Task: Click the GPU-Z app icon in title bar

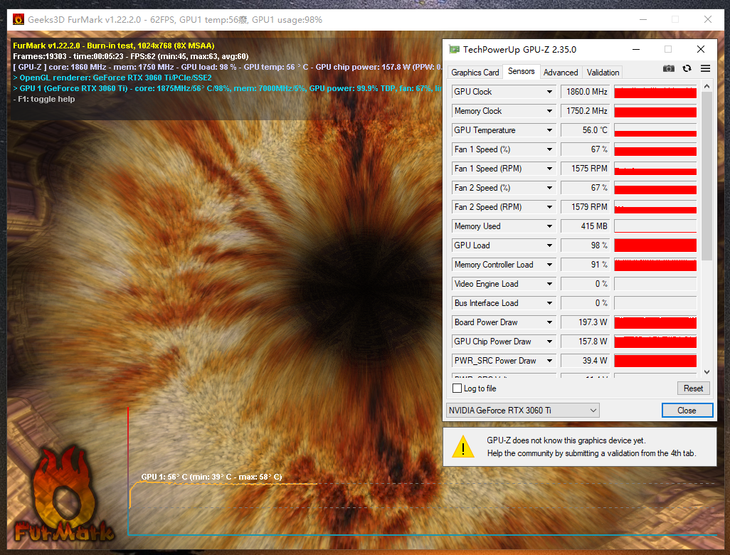Action: point(455,49)
